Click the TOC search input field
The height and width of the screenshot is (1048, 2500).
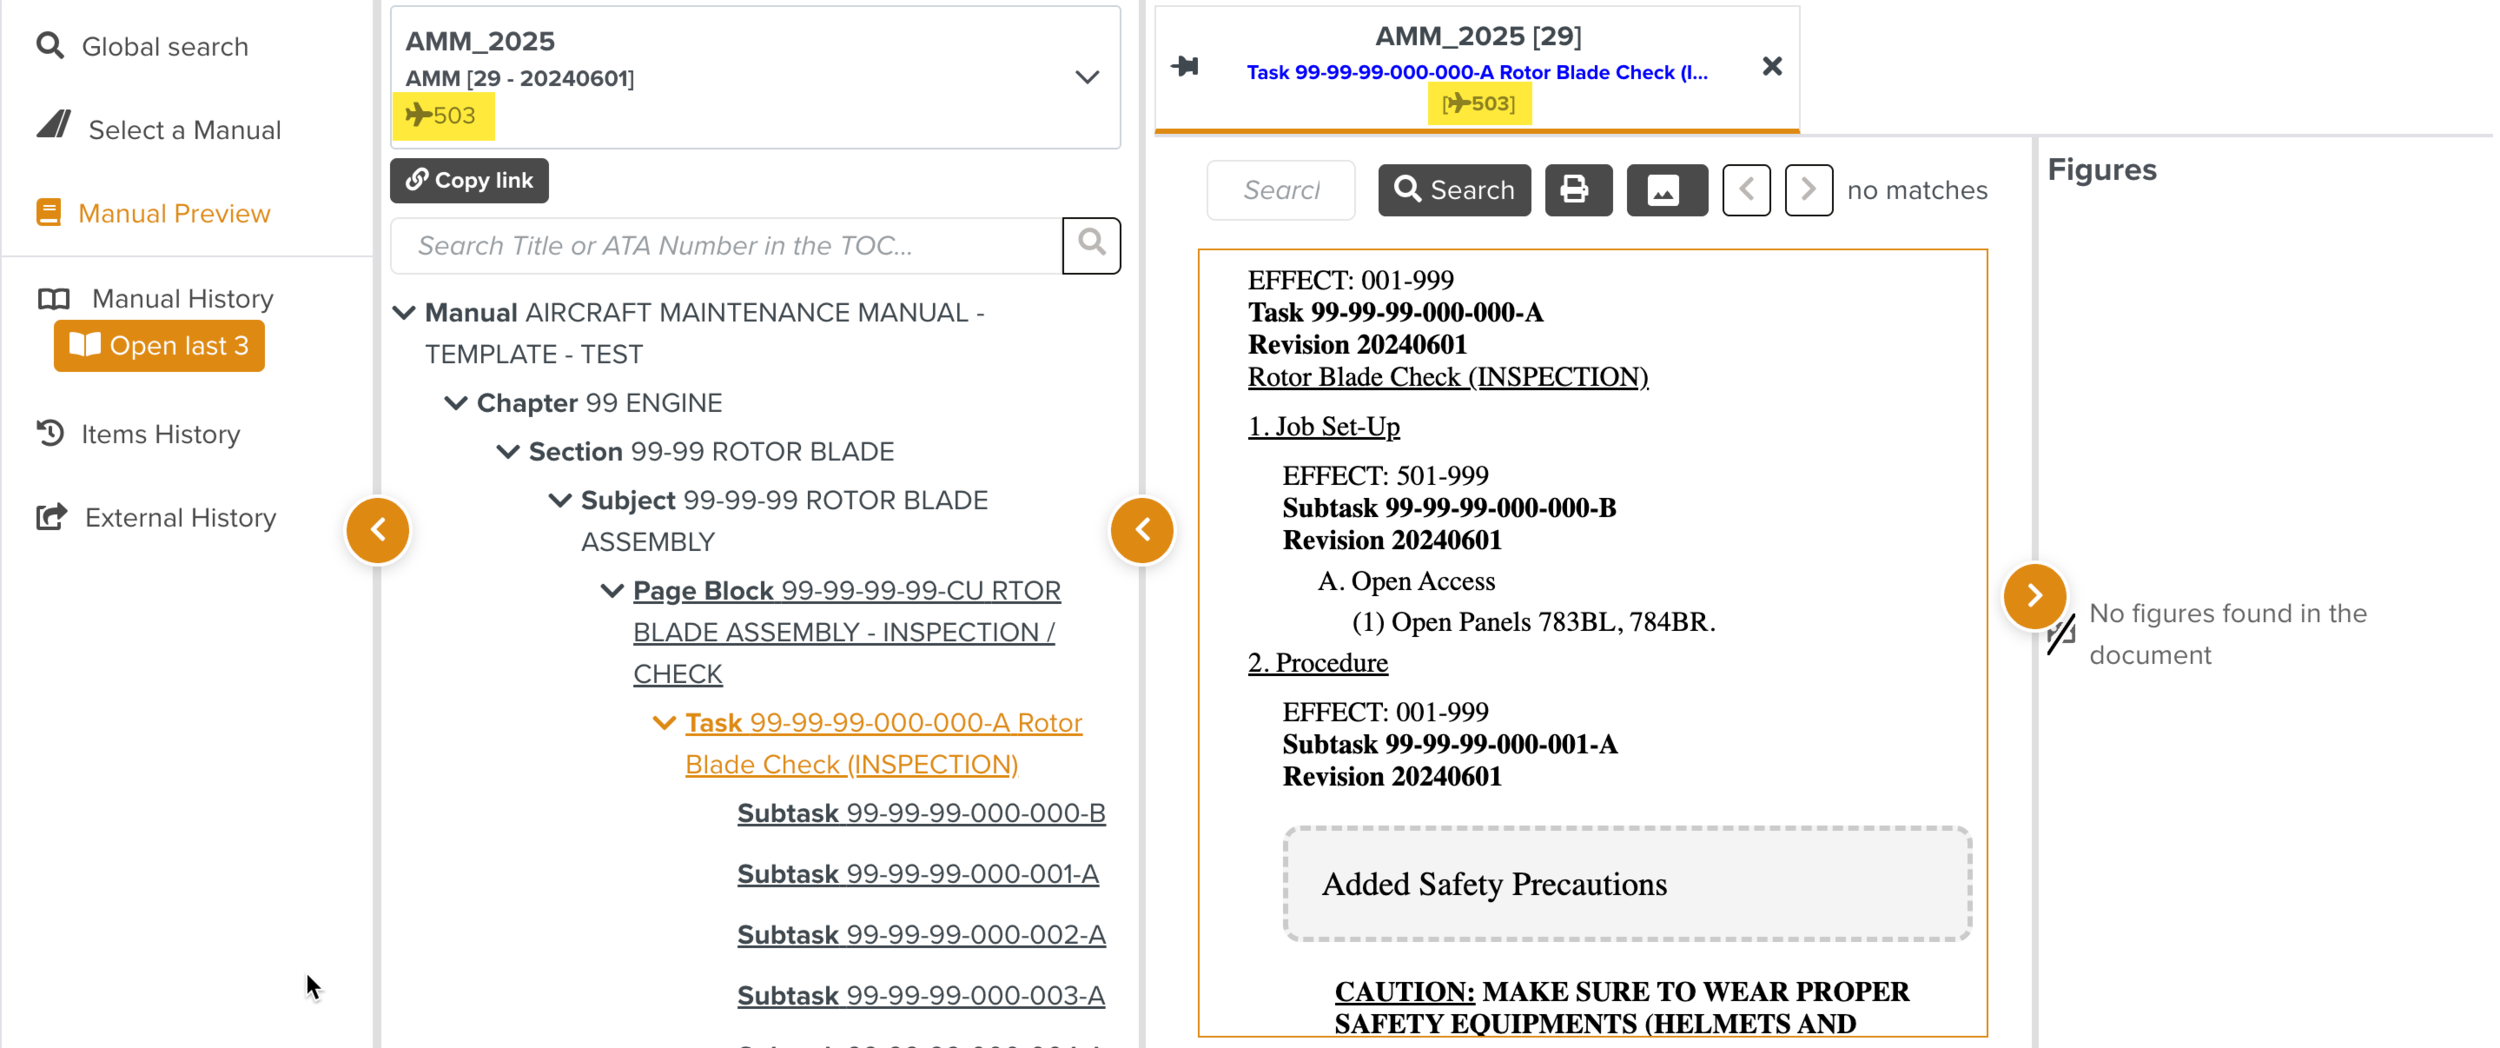tap(726, 246)
